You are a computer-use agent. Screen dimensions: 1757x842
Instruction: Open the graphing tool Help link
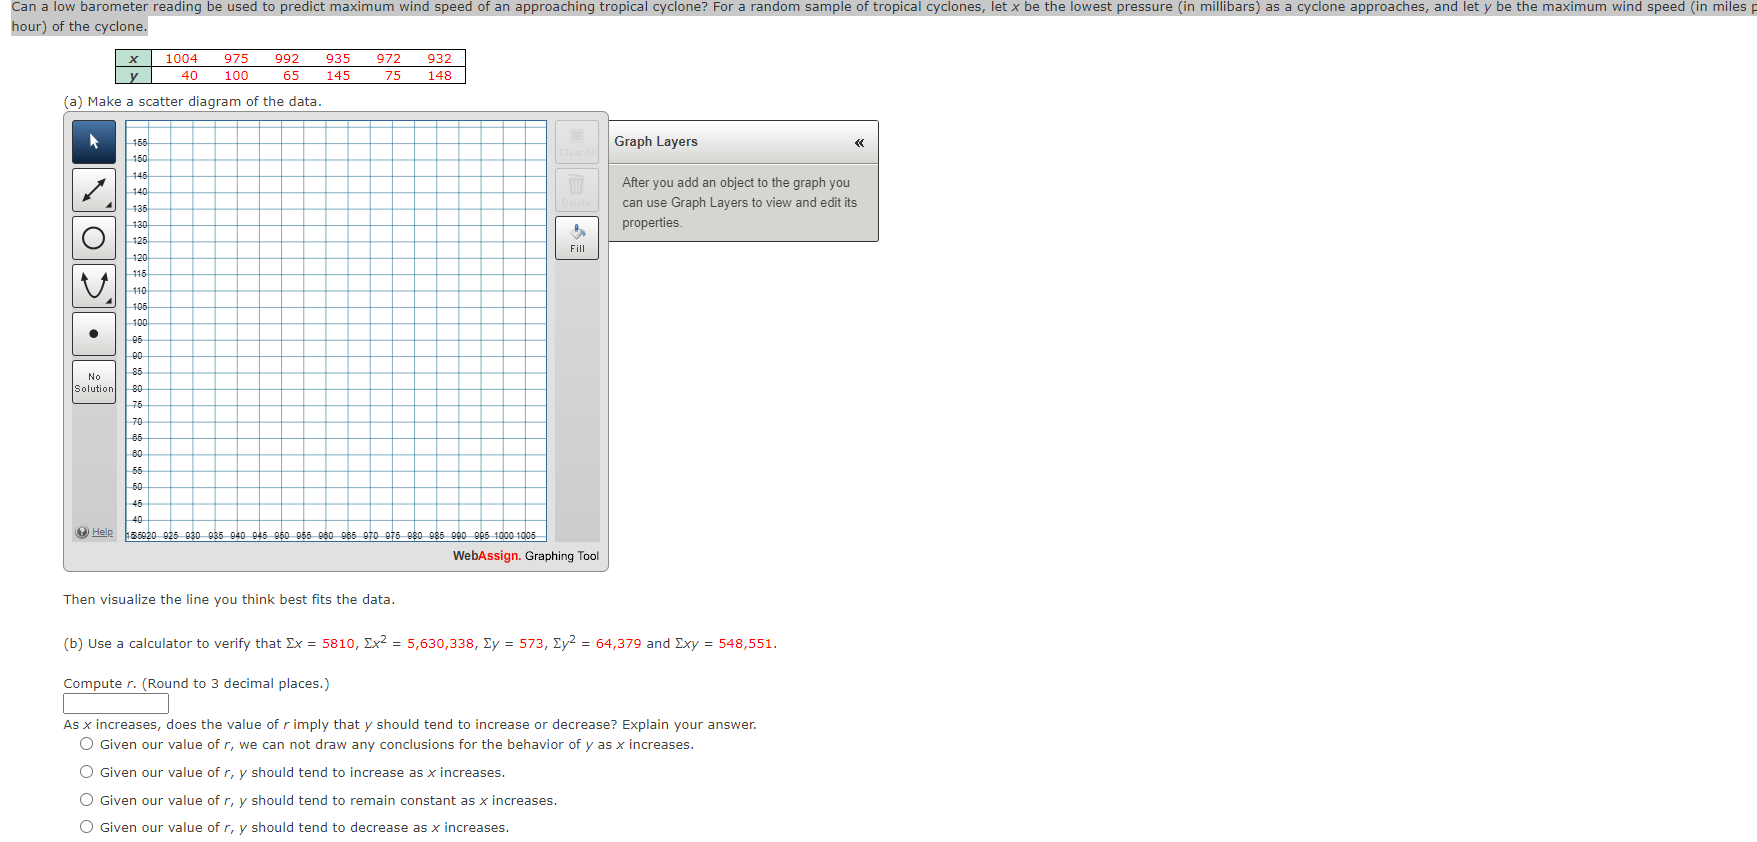(102, 532)
